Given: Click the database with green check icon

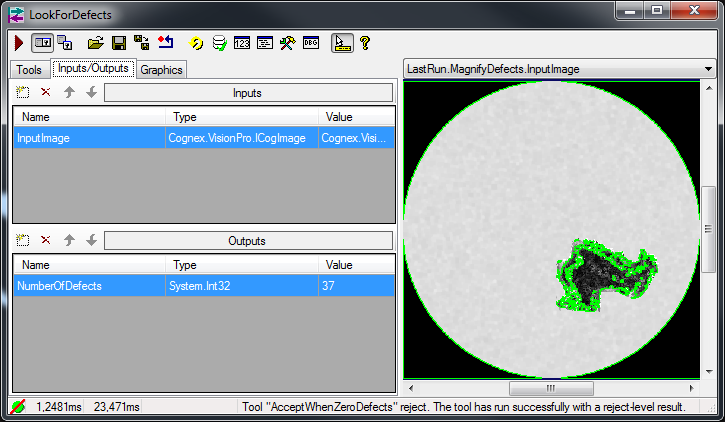Looking at the screenshot, I should 219,43.
